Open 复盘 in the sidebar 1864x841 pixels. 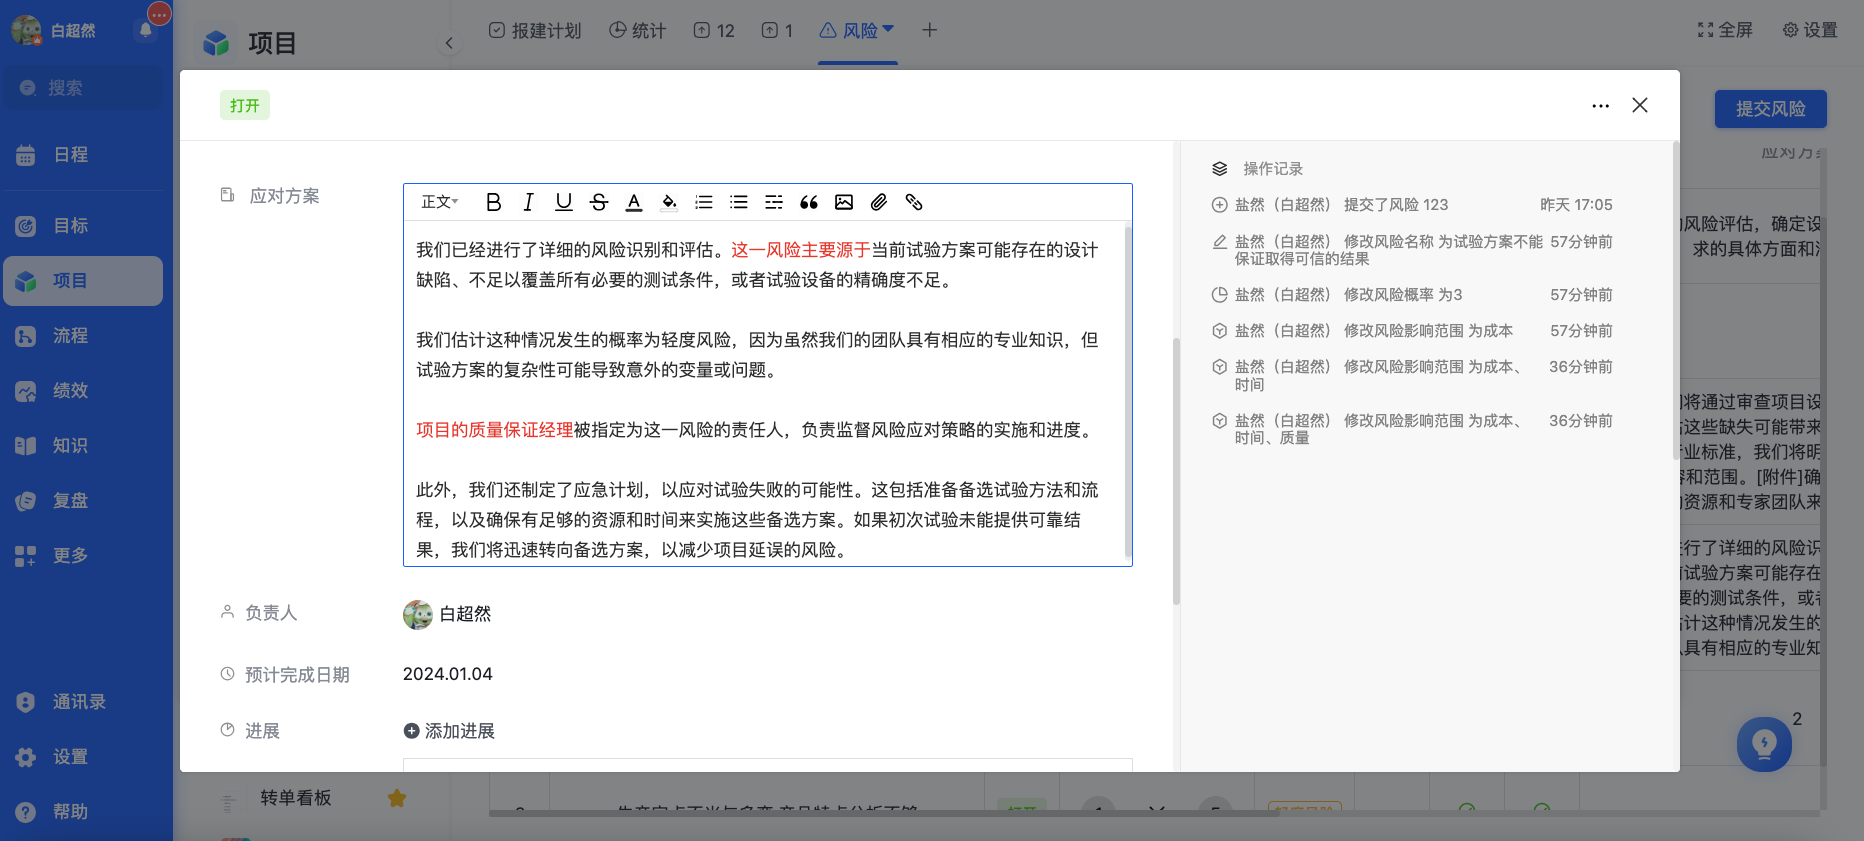(83, 501)
